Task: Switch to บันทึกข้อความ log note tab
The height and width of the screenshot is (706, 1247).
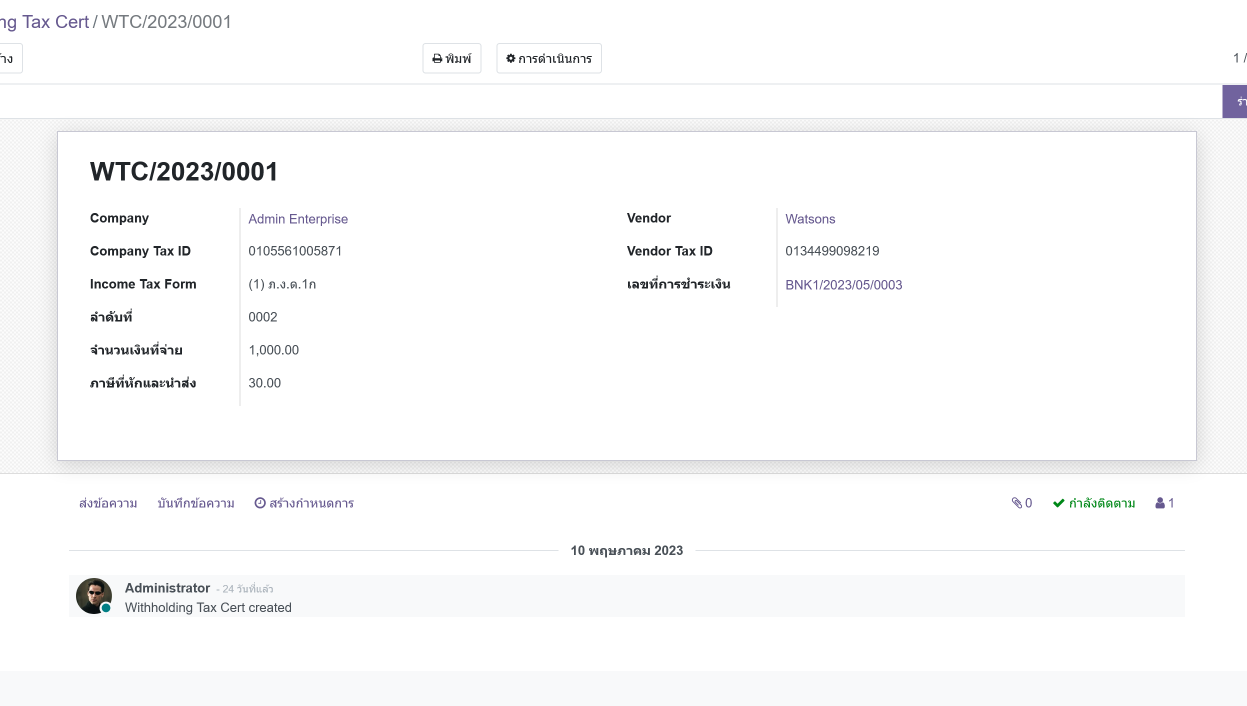Action: (196, 503)
